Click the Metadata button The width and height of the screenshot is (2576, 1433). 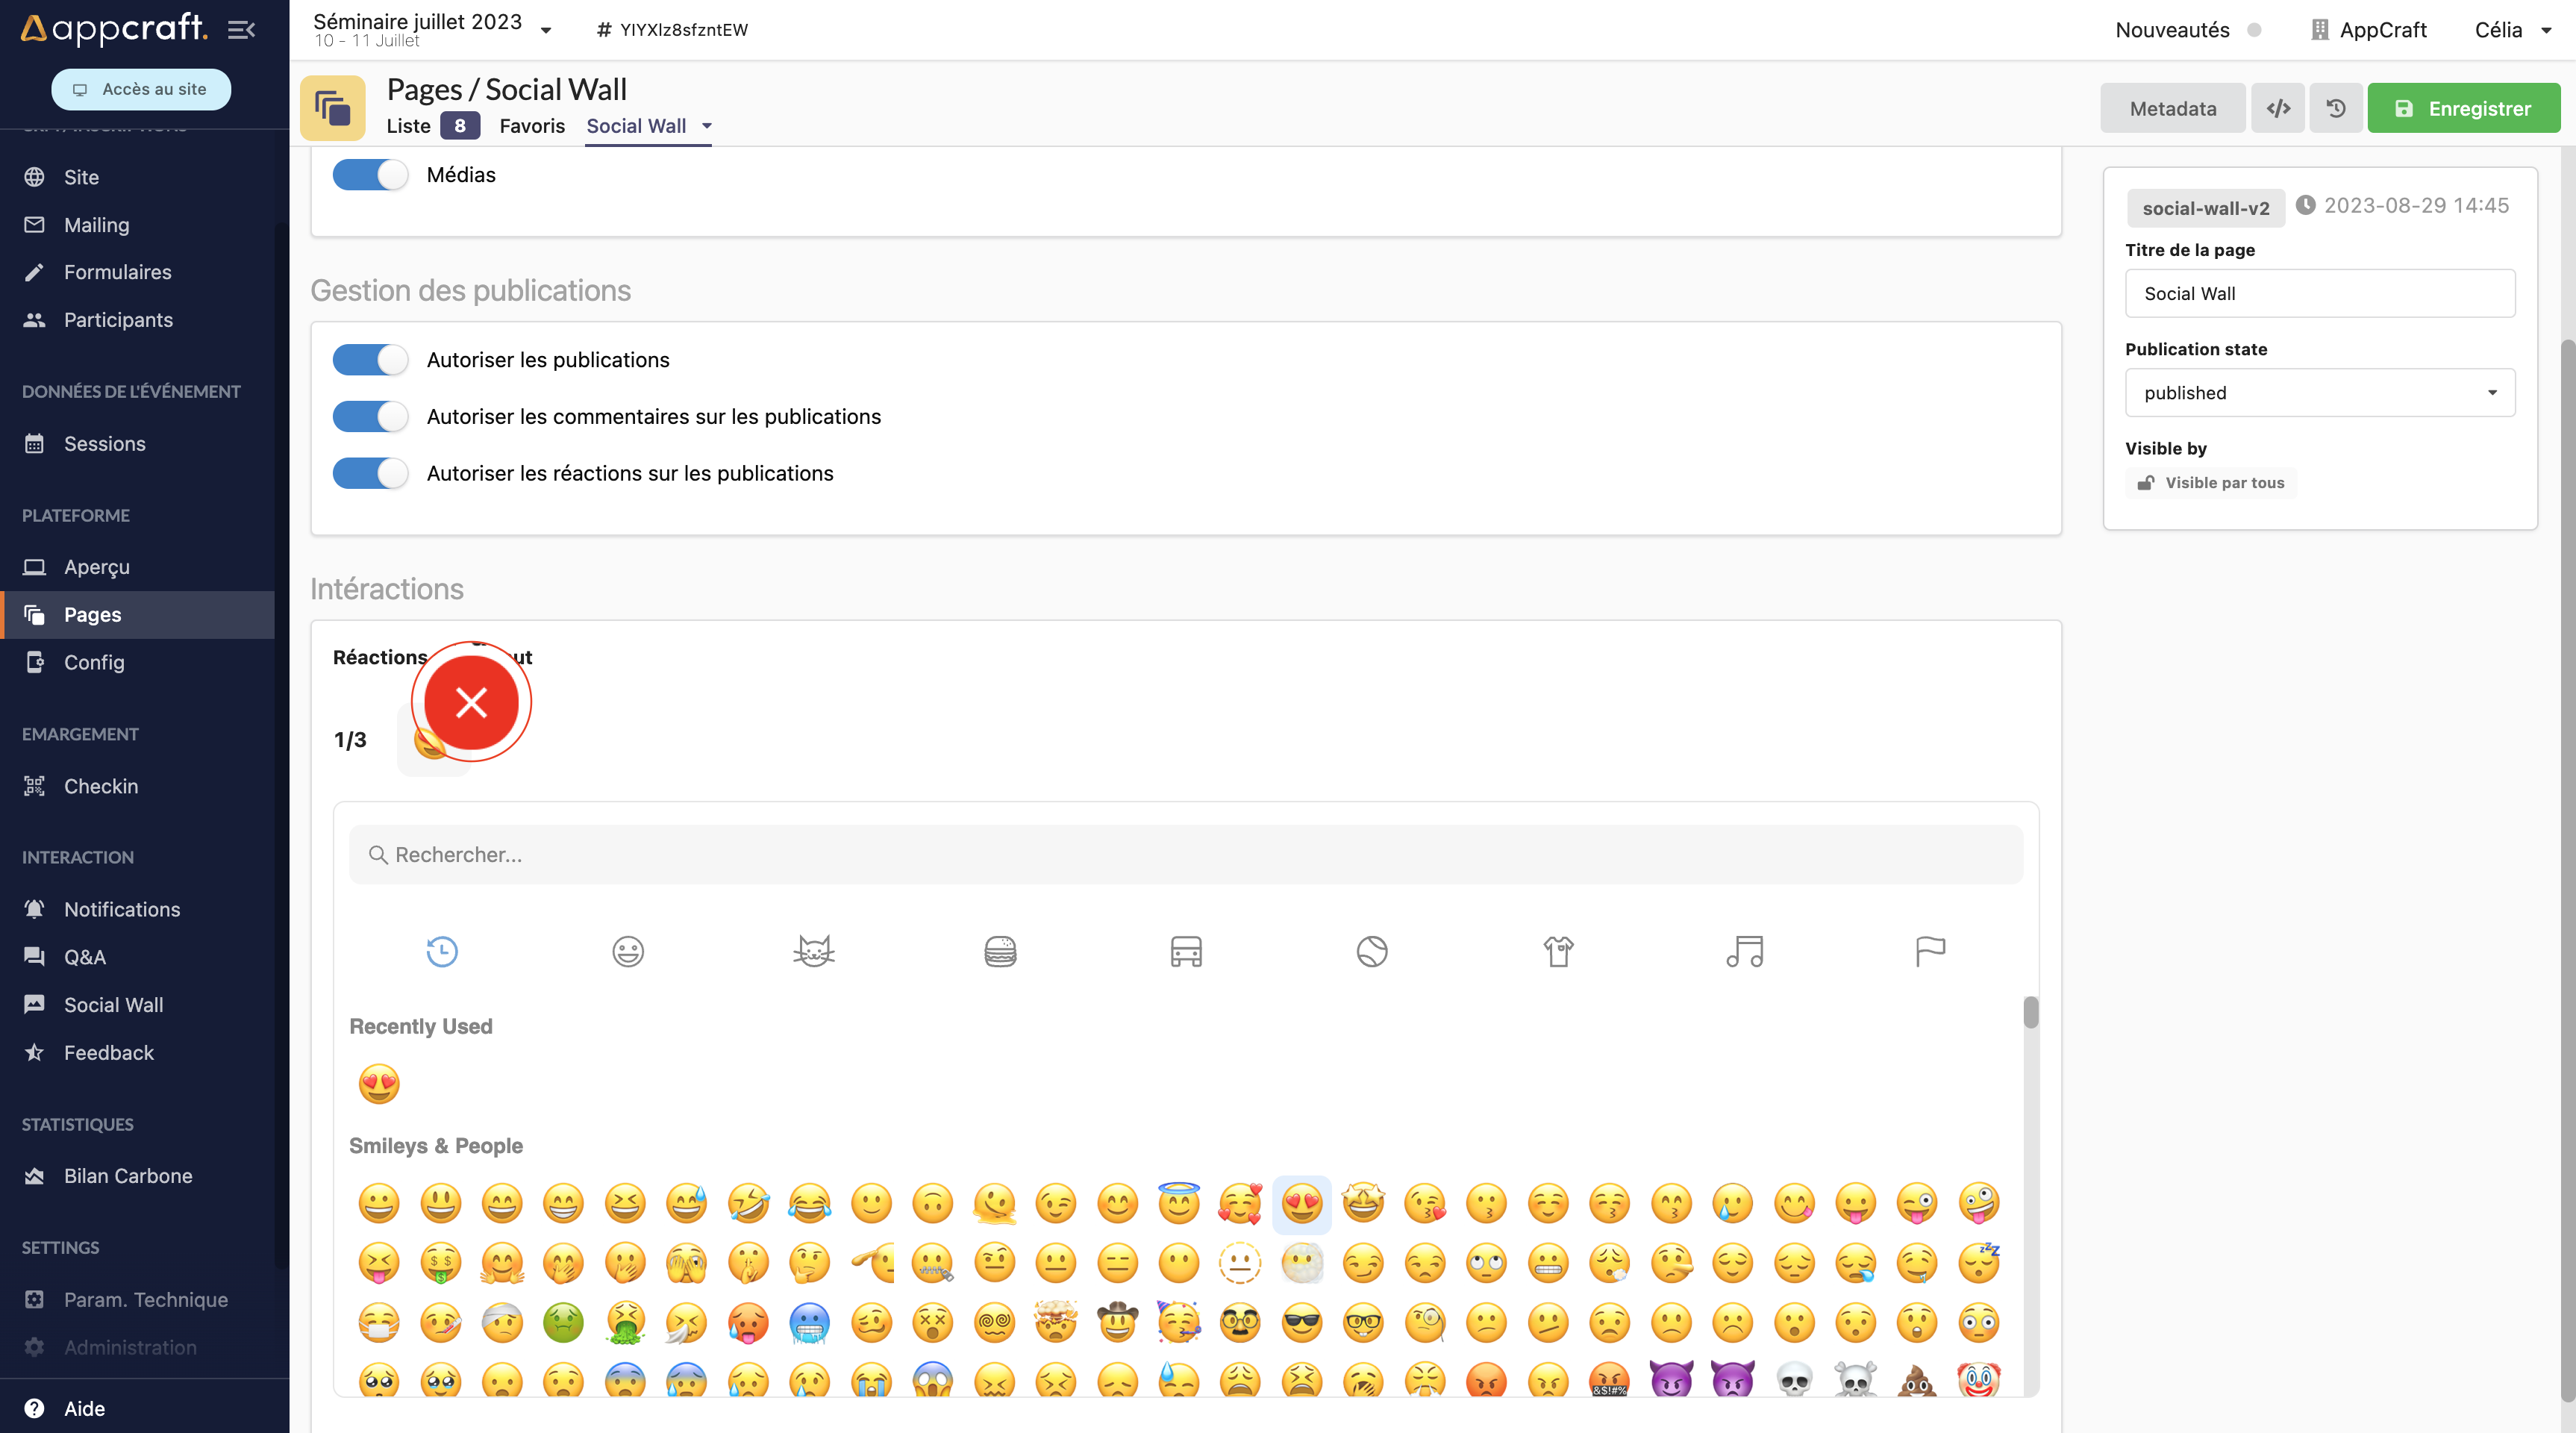tap(2172, 108)
